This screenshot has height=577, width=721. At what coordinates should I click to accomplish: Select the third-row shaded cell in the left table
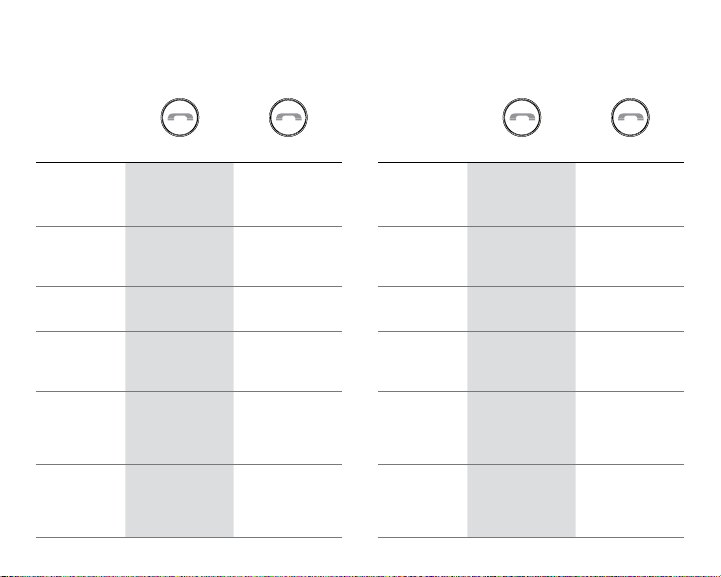click(x=179, y=309)
